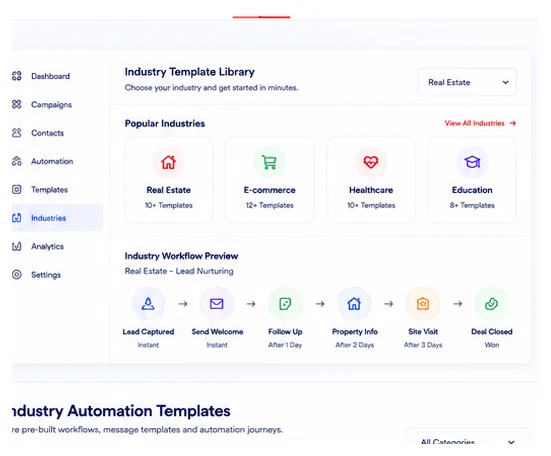551x456 pixels.
Task: Click the Site Visit workflow icon
Action: pos(423,304)
